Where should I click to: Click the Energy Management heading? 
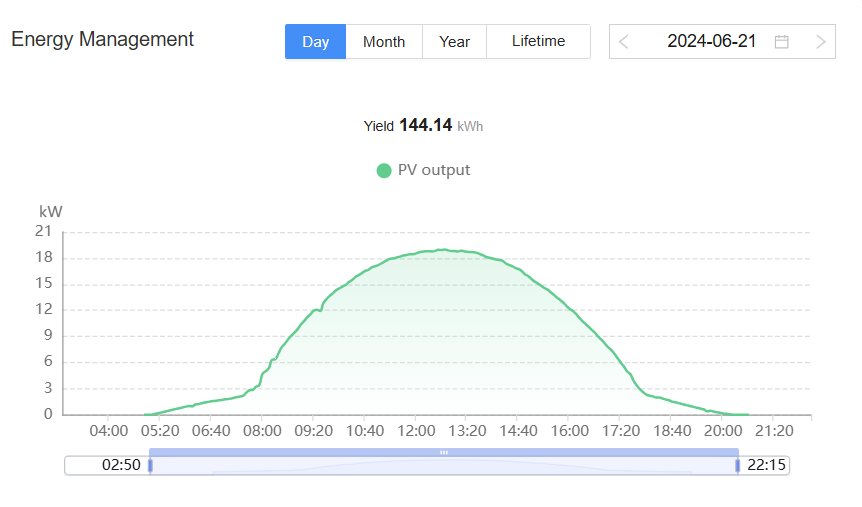tap(102, 39)
